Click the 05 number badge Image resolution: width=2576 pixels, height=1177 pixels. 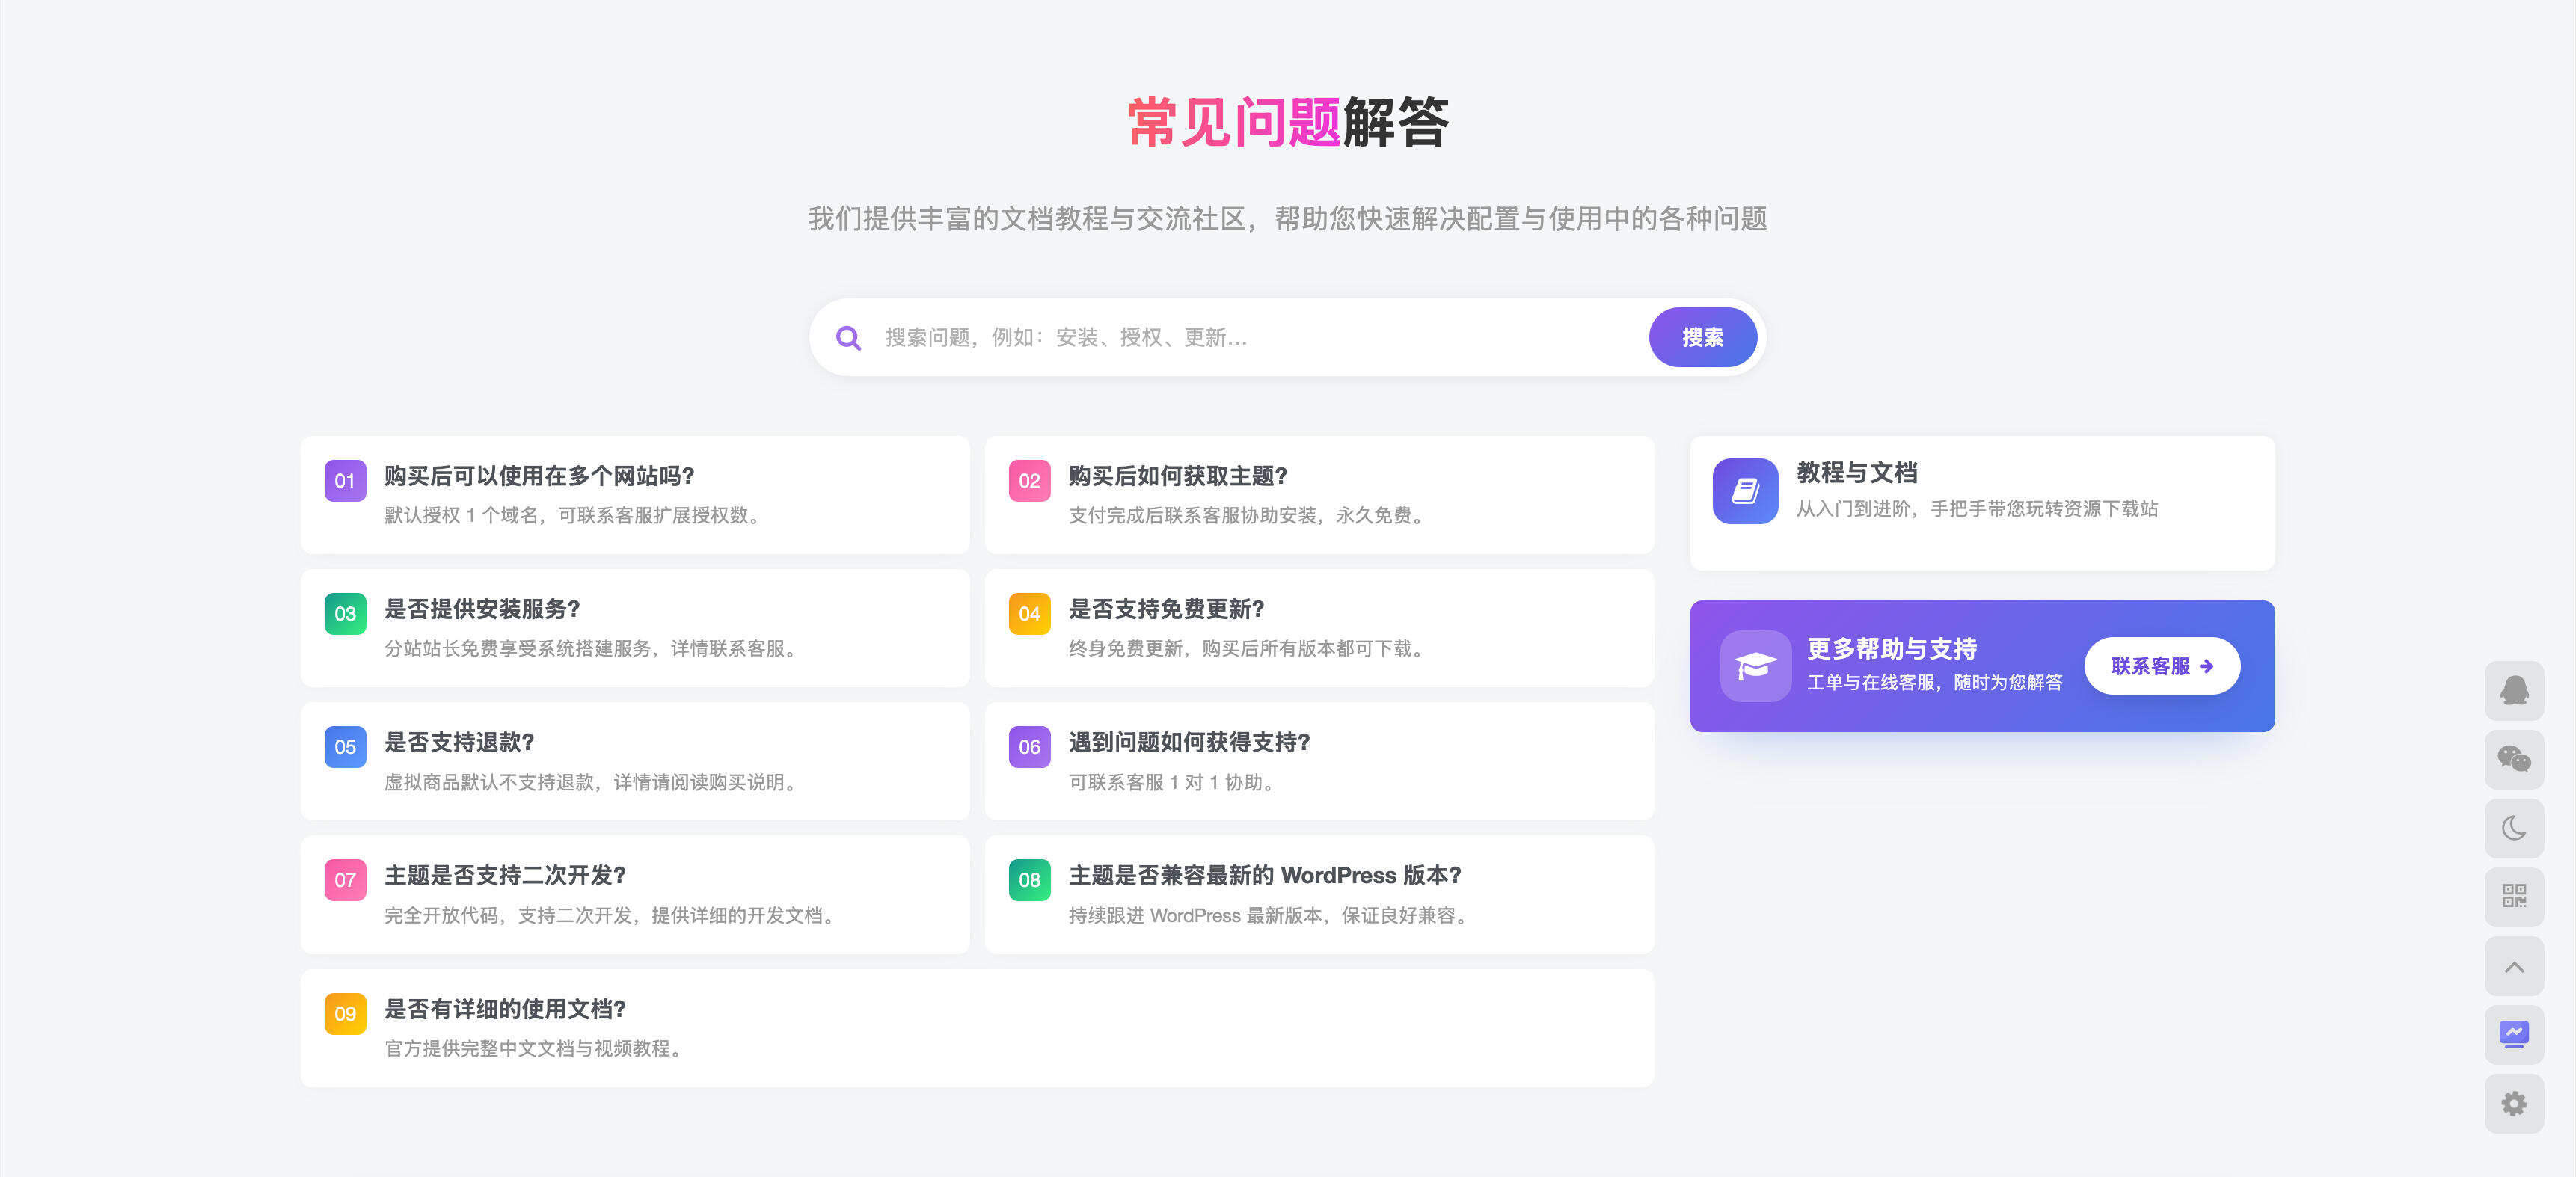(345, 747)
